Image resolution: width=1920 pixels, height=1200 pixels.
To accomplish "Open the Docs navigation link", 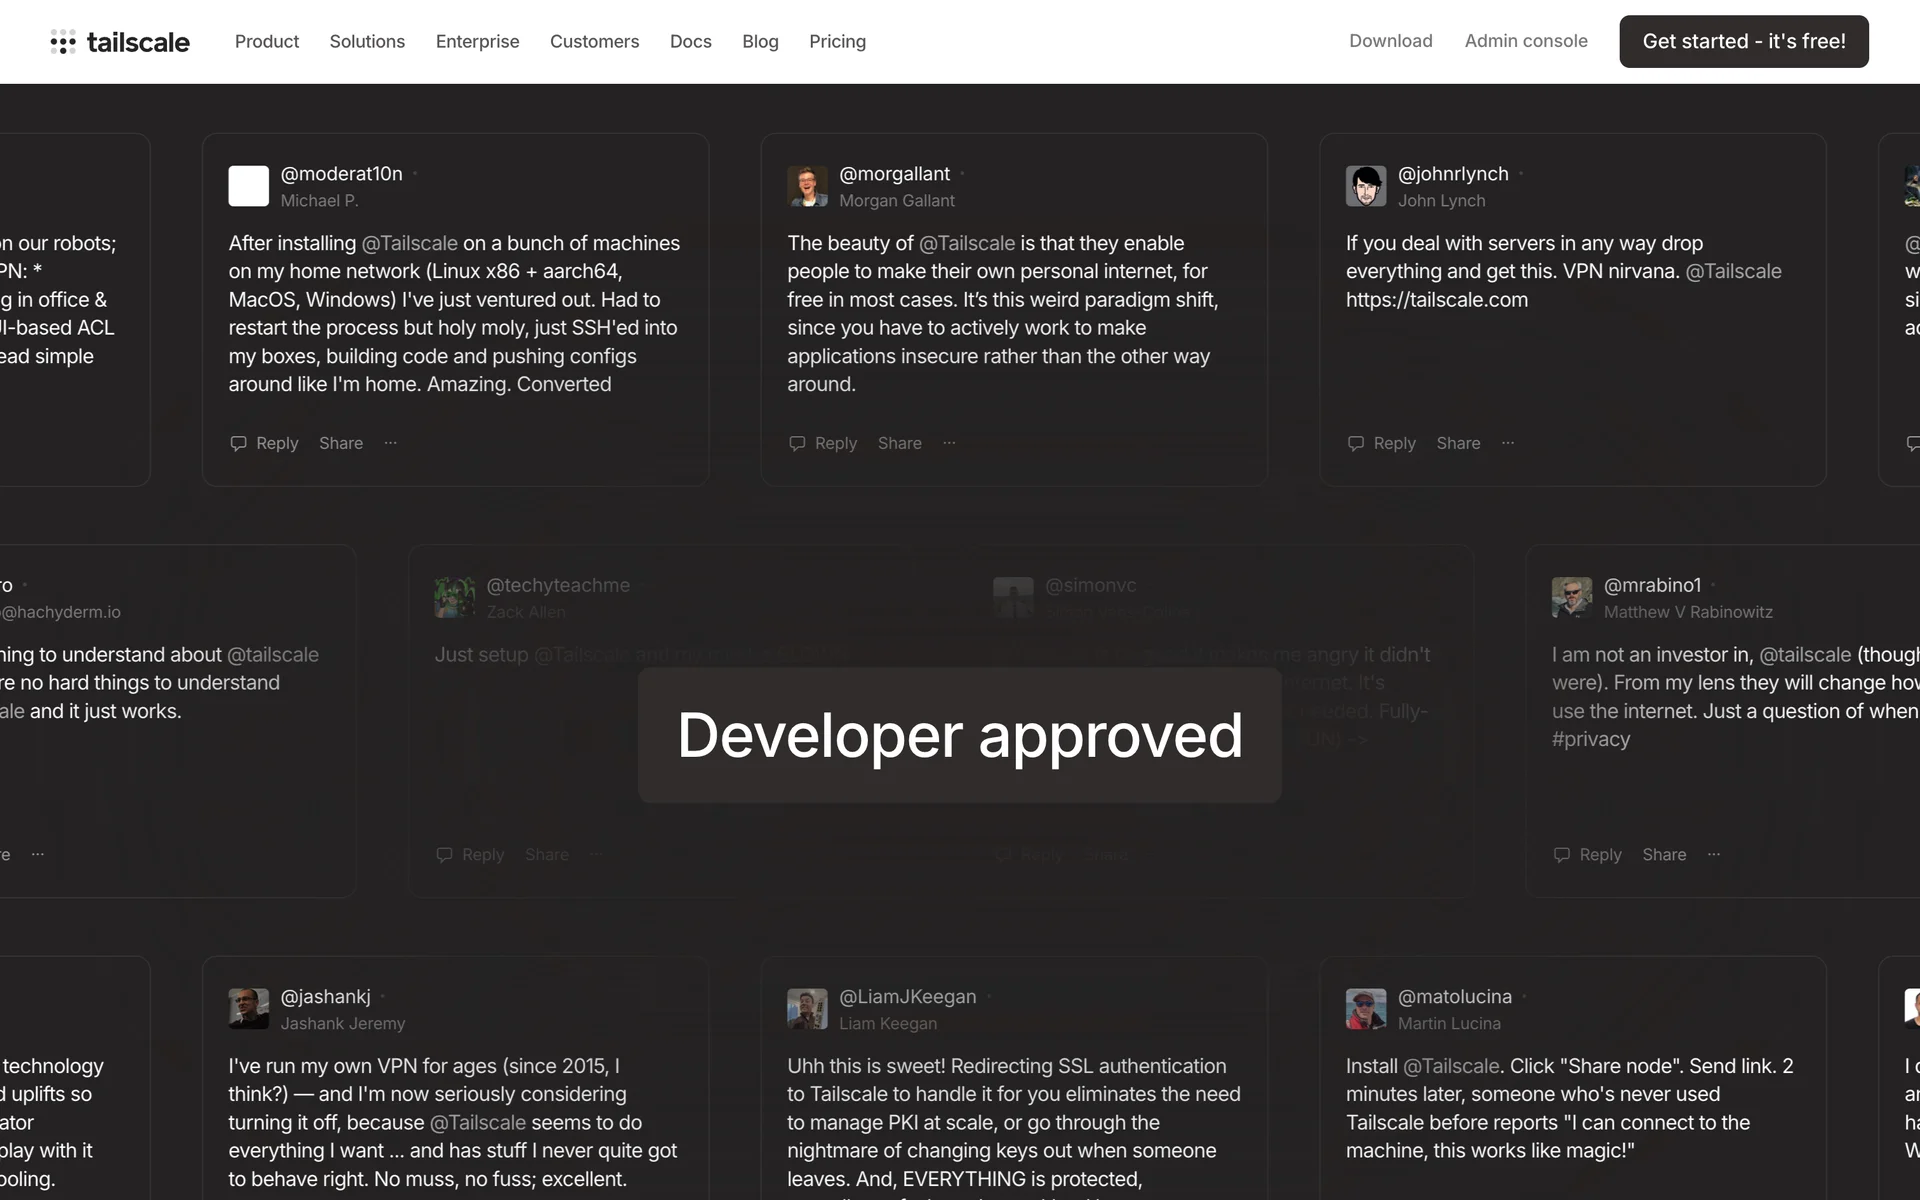I will point(690,41).
